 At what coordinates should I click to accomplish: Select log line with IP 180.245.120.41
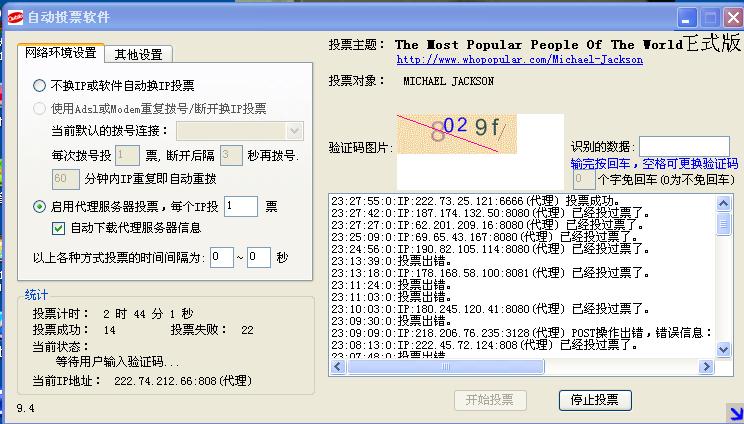[x=491, y=309]
